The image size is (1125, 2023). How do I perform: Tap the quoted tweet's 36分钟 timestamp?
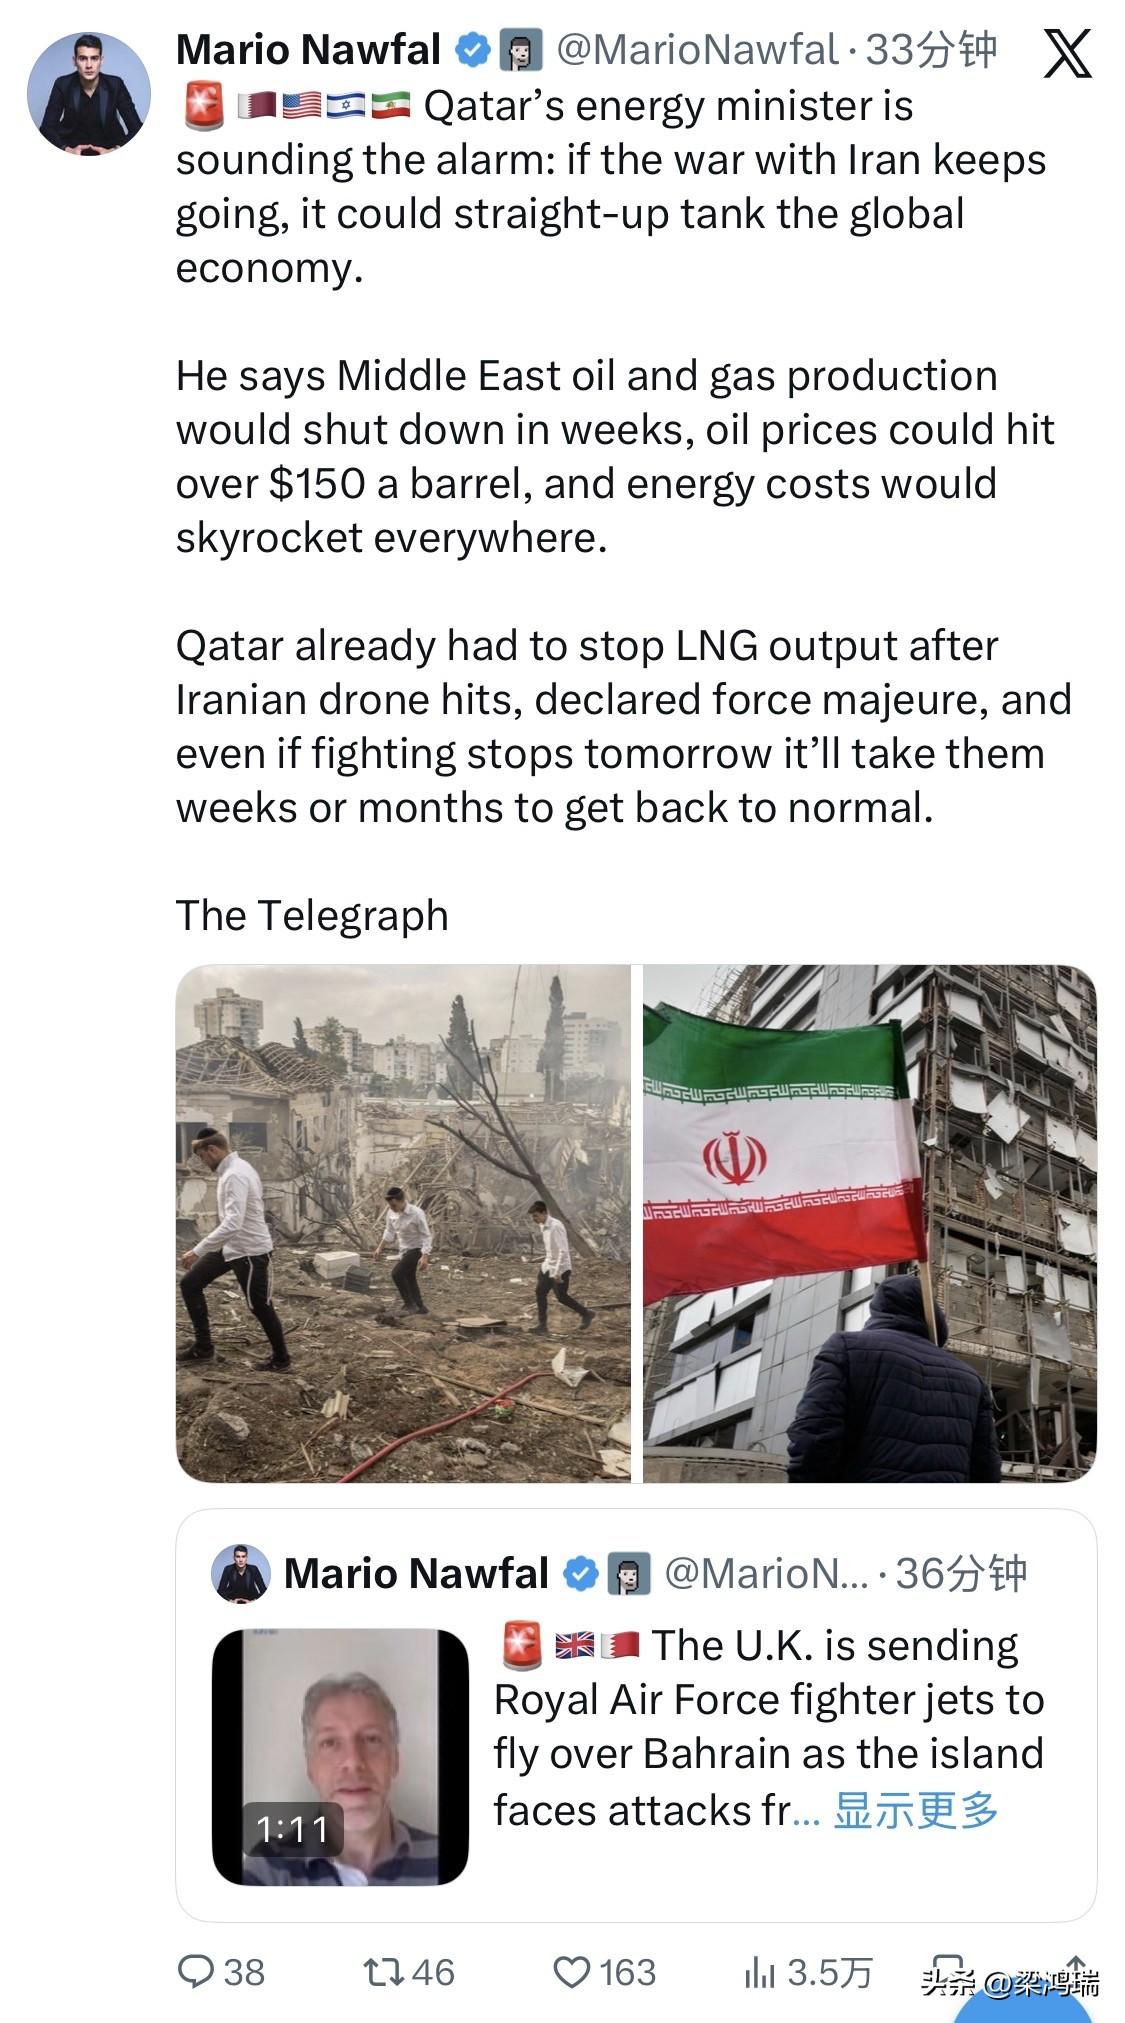point(960,1573)
